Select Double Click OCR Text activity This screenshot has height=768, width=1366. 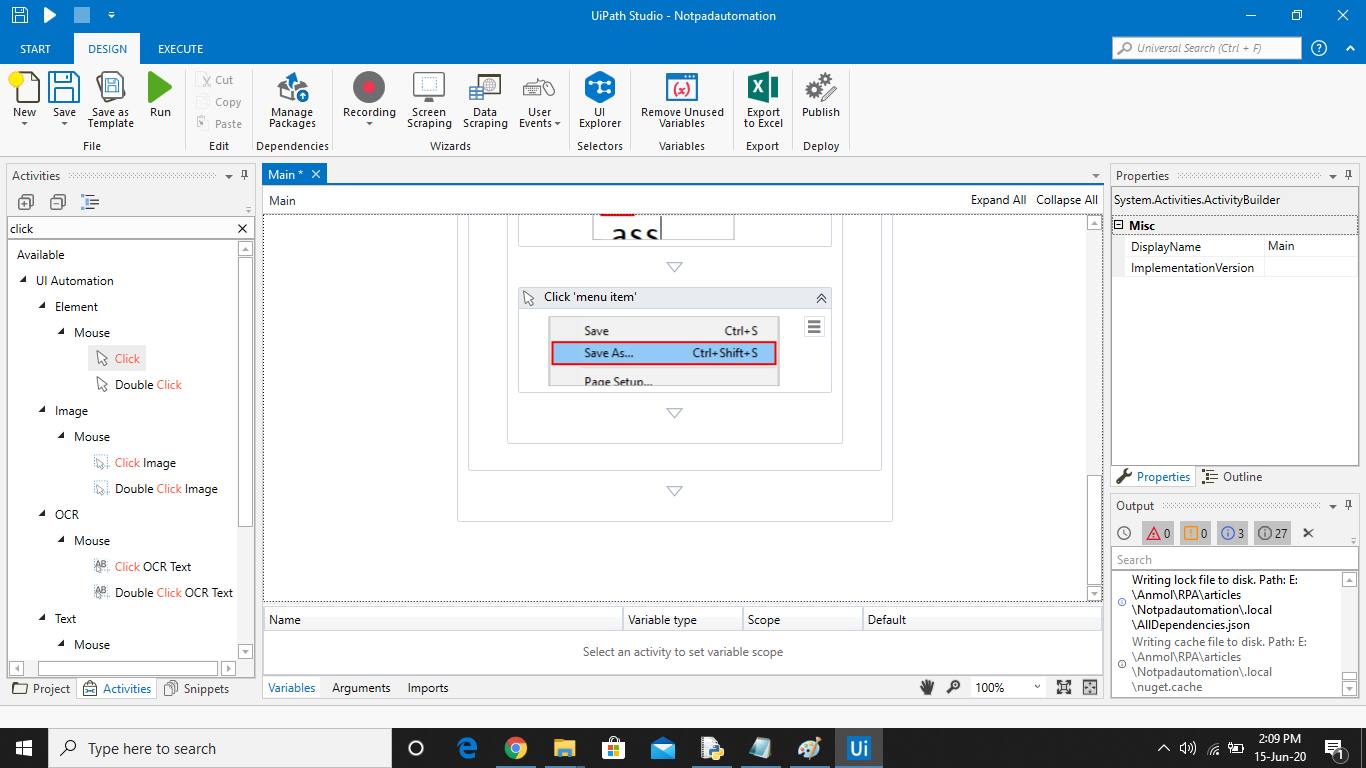click(163, 593)
